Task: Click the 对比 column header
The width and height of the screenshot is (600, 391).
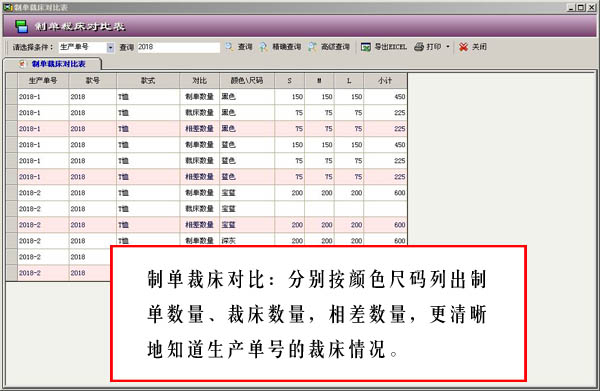Action: point(199,80)
